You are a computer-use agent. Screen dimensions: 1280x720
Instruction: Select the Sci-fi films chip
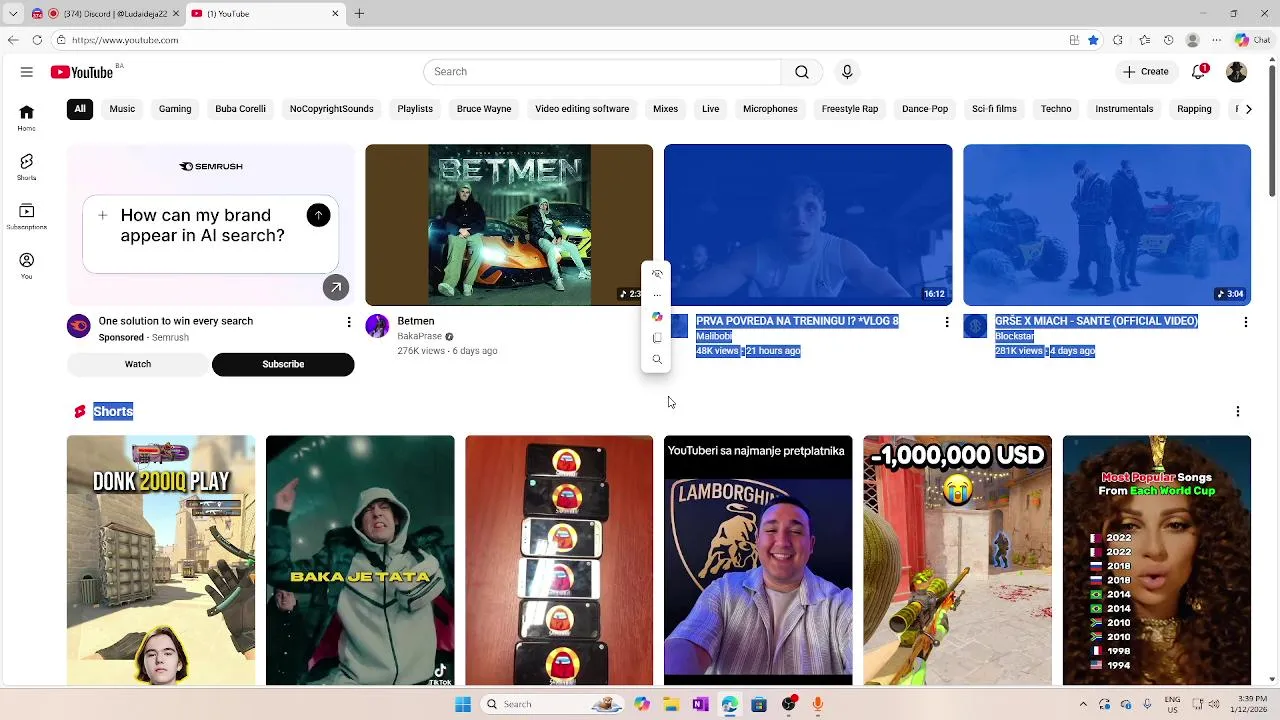994,109
